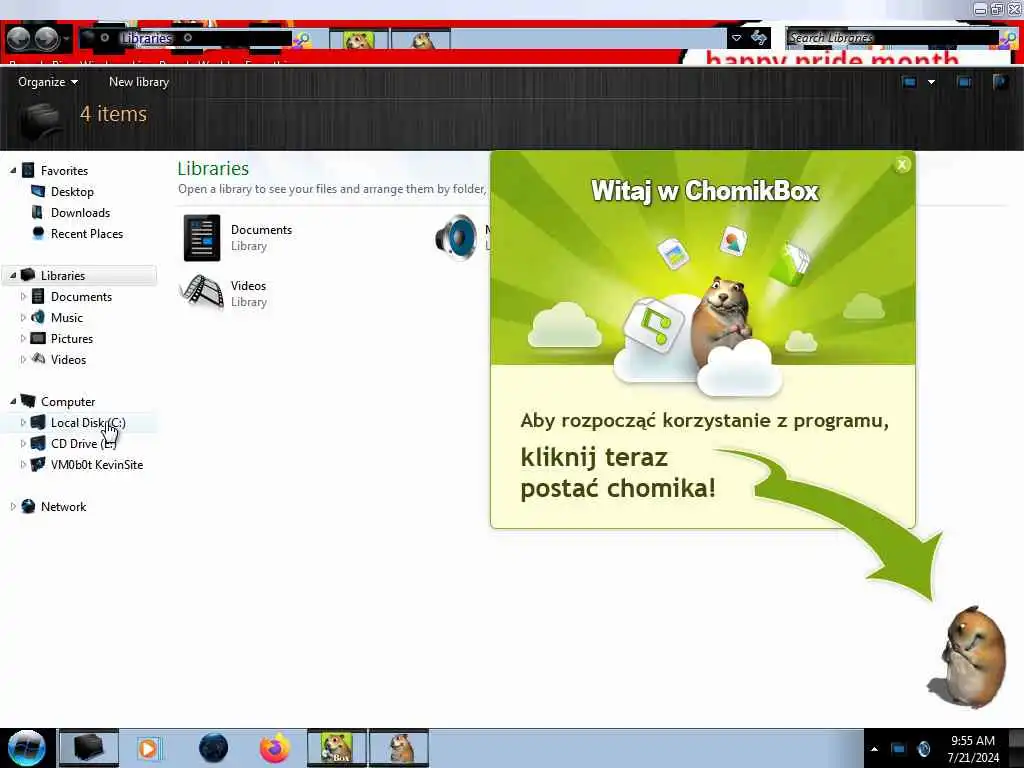Open the view options dropdown arrow
Viewport: 1024px width, 768px height.
tap(931, 82)
